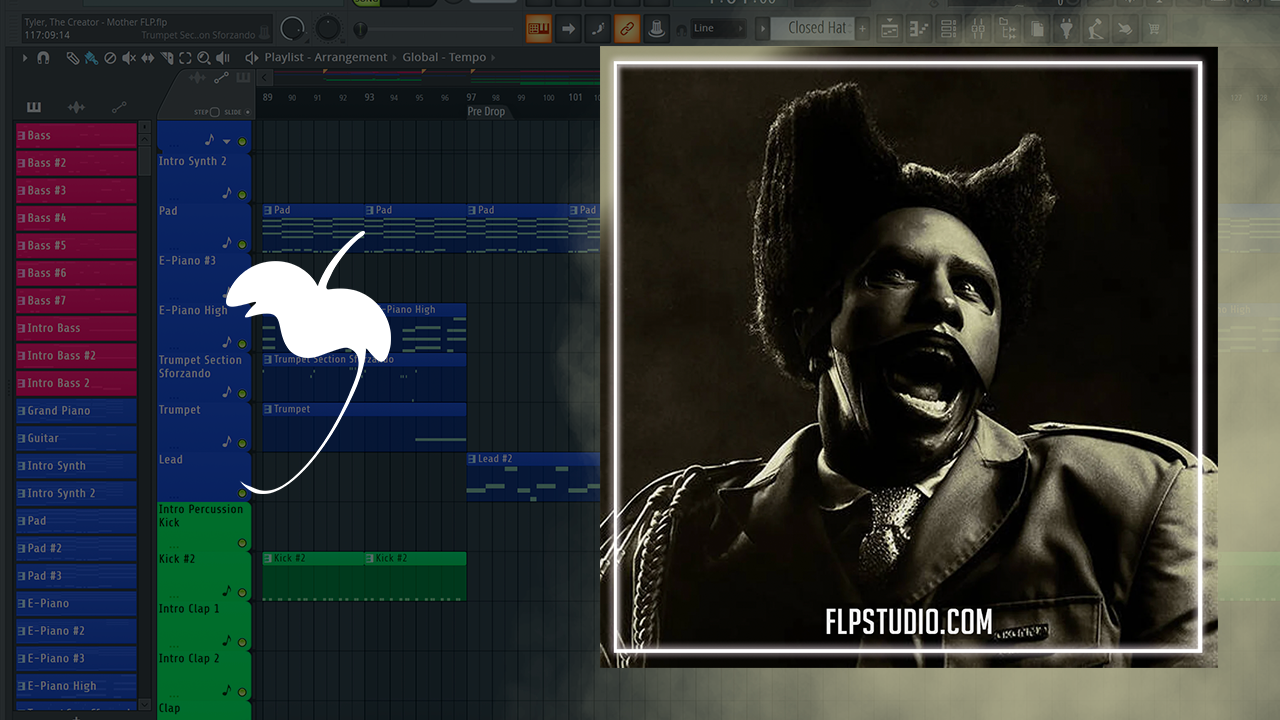Viewport: 1280px width, 720px height.
Task: Enable the magnet snap icon
Action: [x=43, y=58]
